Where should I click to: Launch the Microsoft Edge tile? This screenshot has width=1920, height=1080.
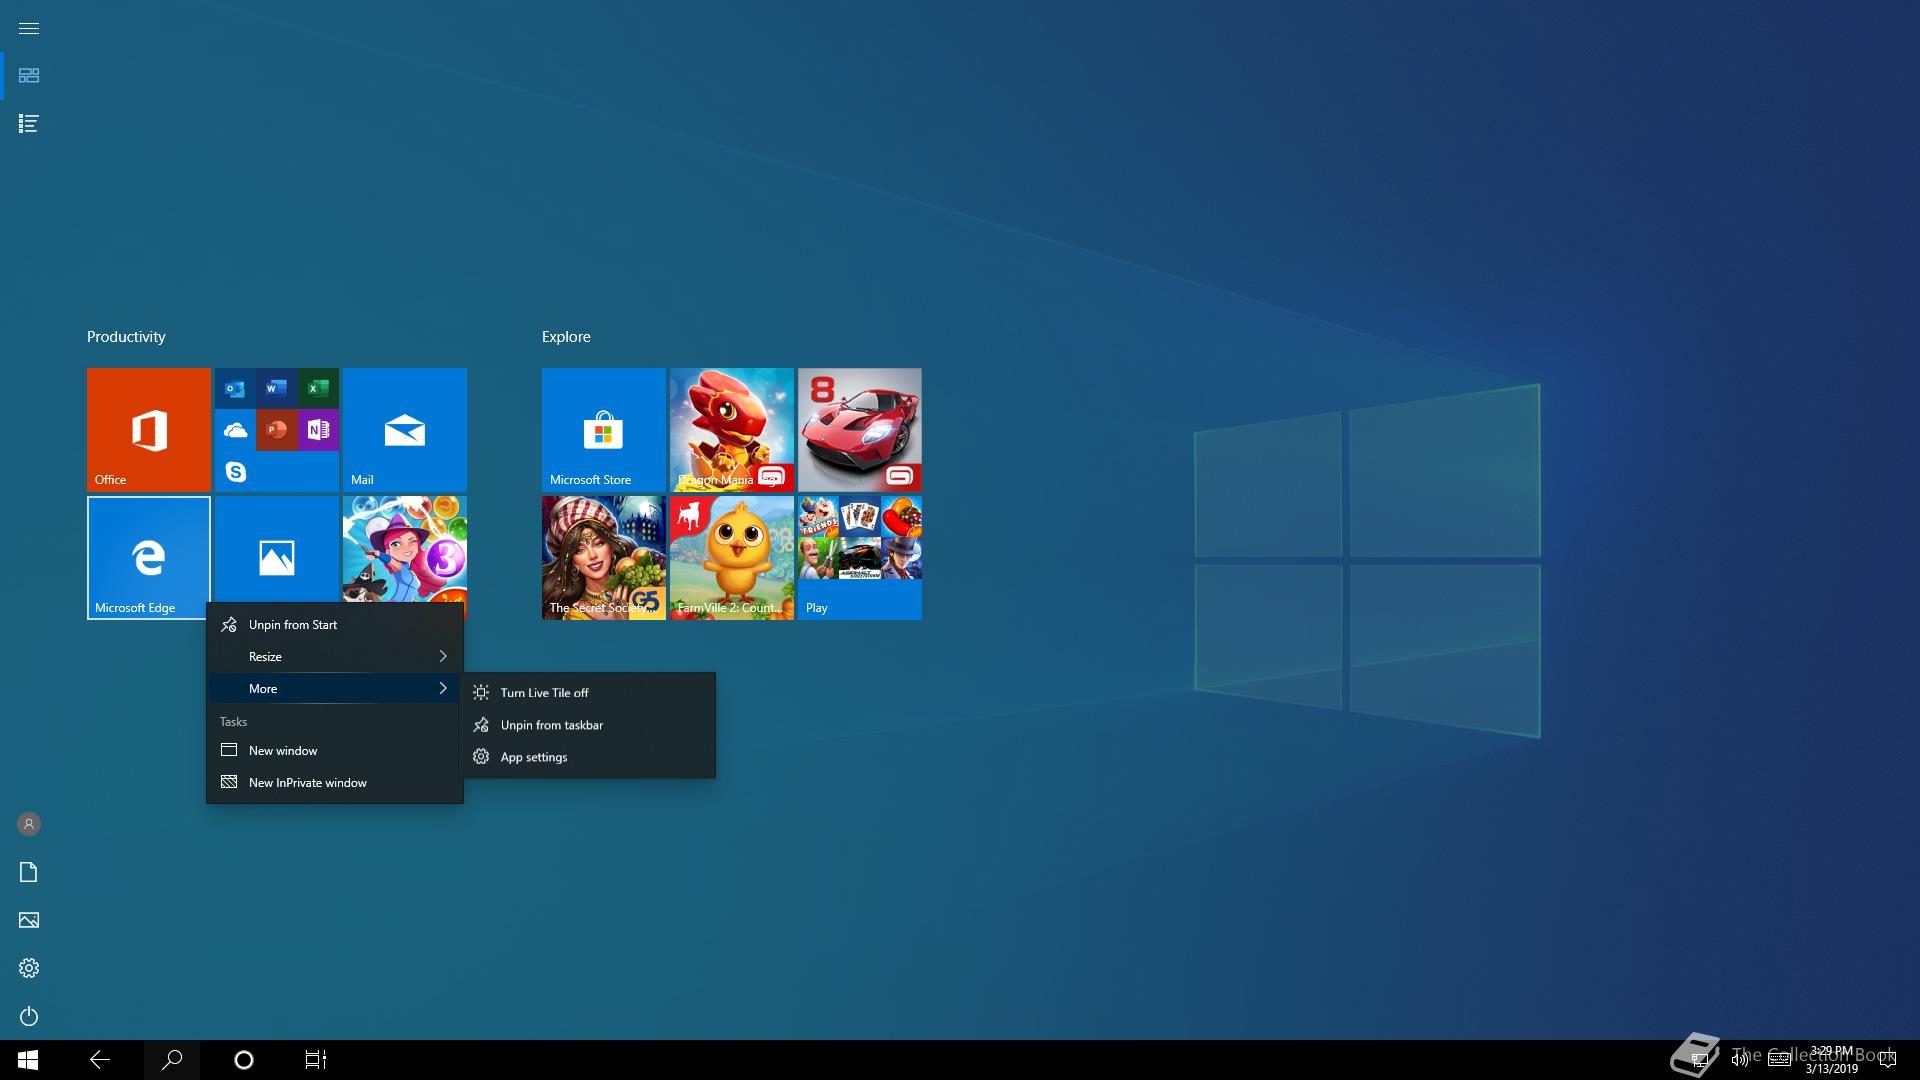pos(149,558)
